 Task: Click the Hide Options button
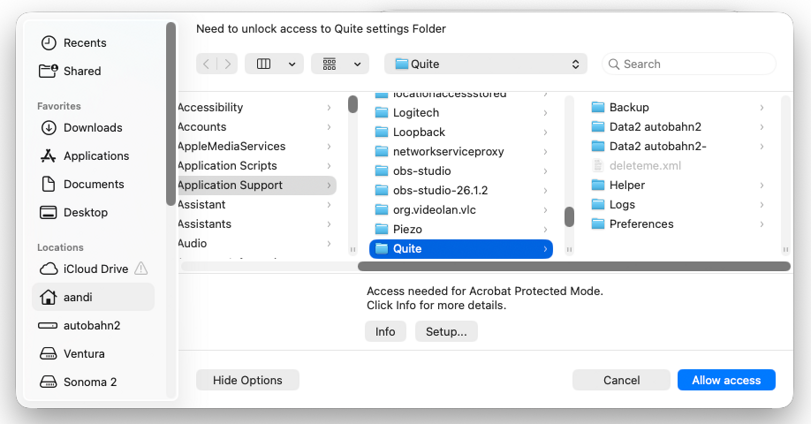coord(248,380)
